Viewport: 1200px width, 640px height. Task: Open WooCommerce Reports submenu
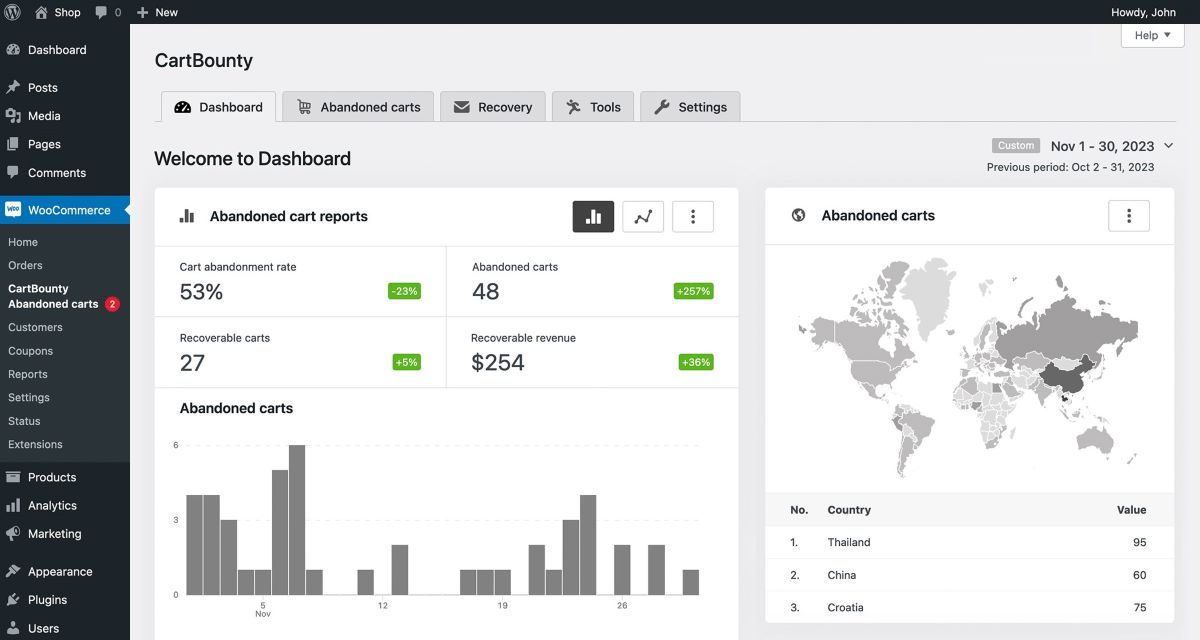(28, 374)
